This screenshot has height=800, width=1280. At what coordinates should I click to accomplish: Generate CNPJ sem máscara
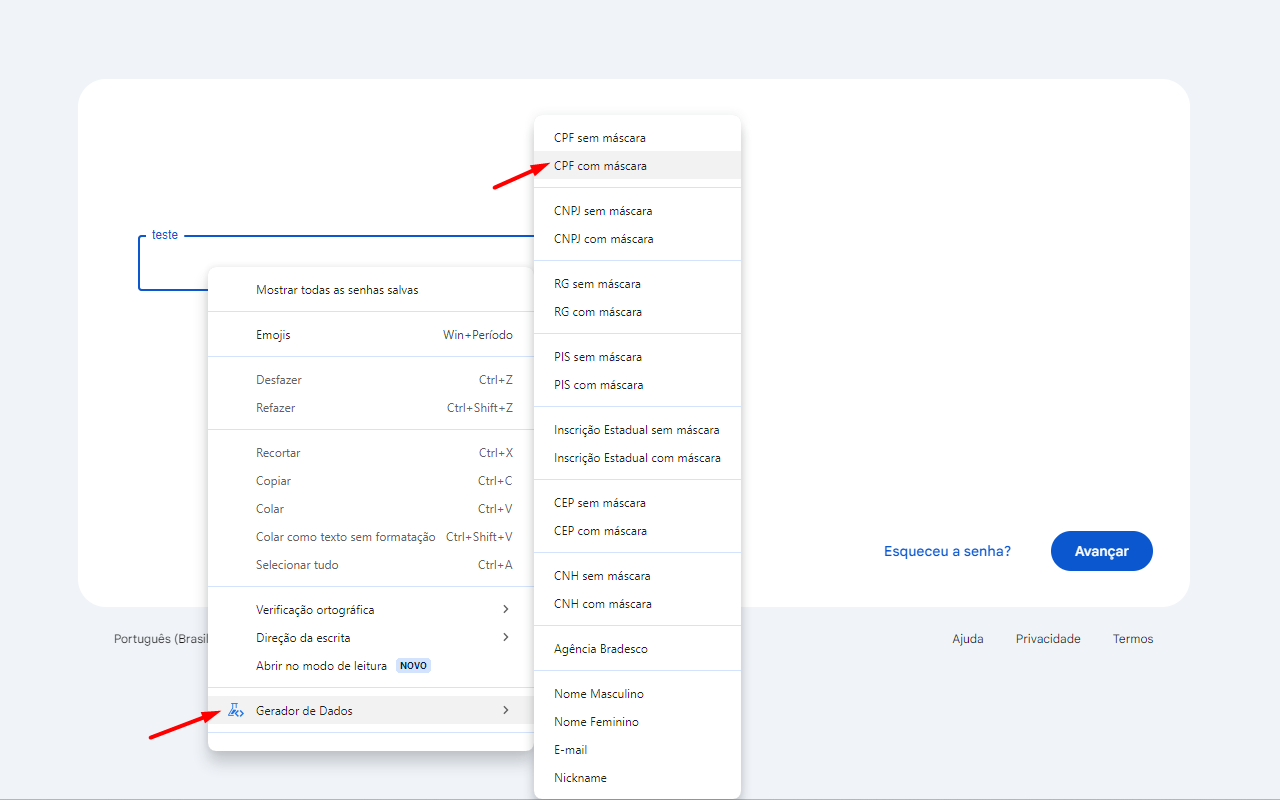[x=637, y=211]
